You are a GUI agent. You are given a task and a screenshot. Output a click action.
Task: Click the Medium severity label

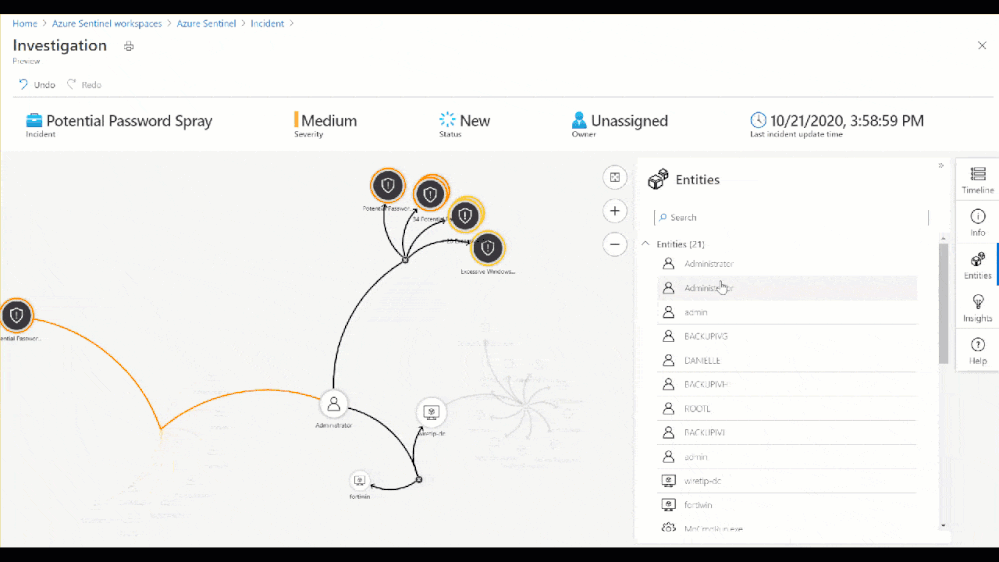pyautogui.click(x=329, y=120)
